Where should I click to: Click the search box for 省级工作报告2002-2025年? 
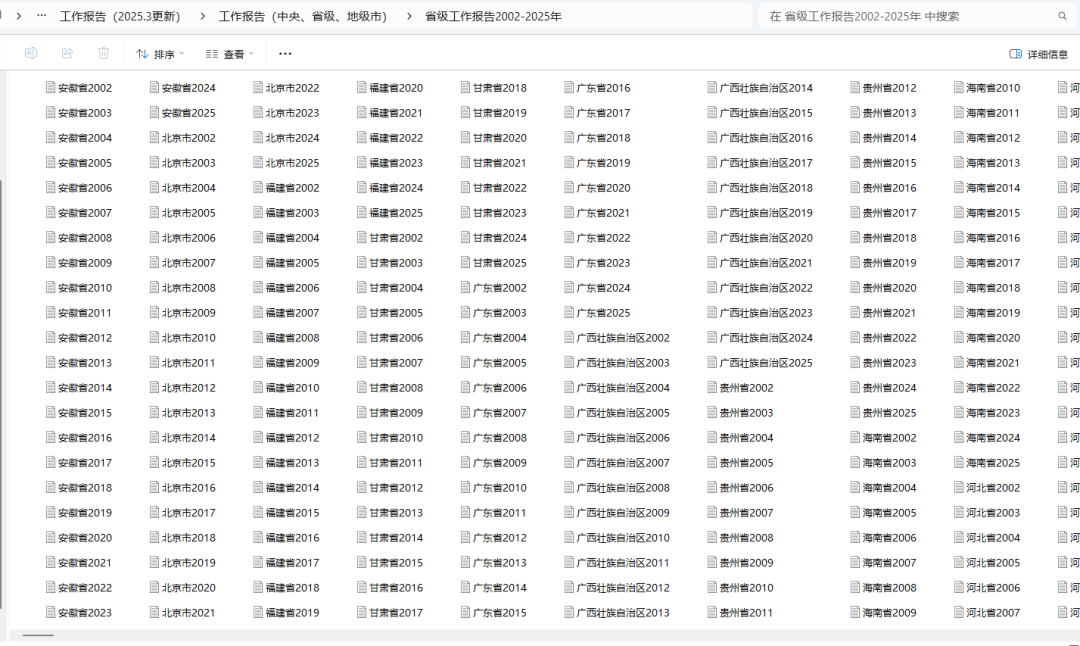[x=900, y=16]
